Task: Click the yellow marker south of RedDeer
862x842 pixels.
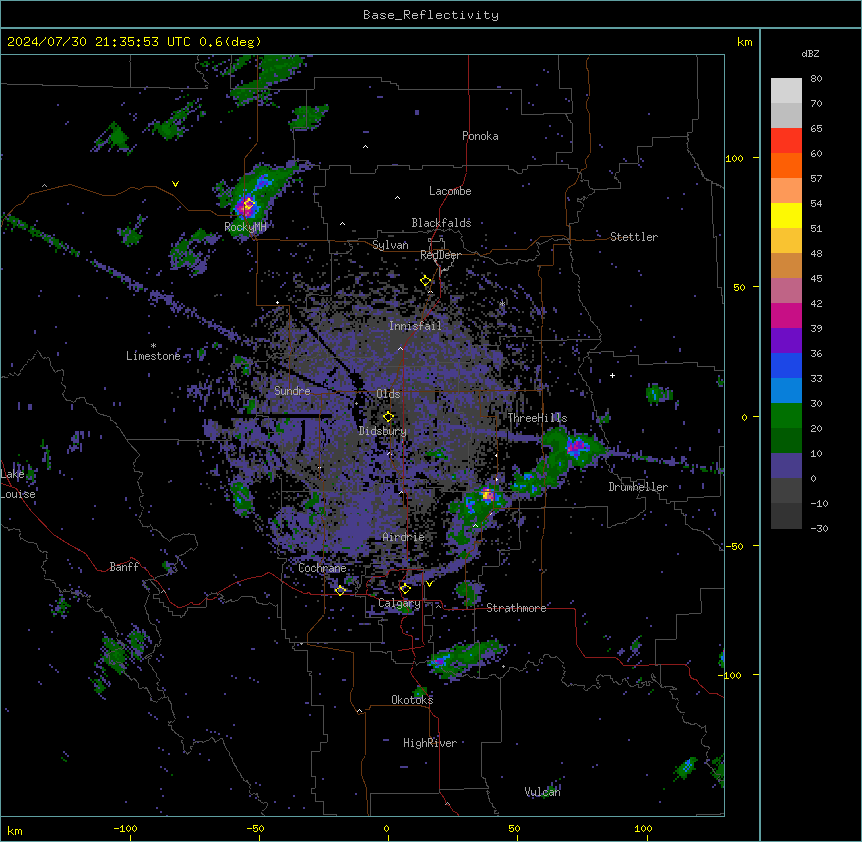Action: 426,281
